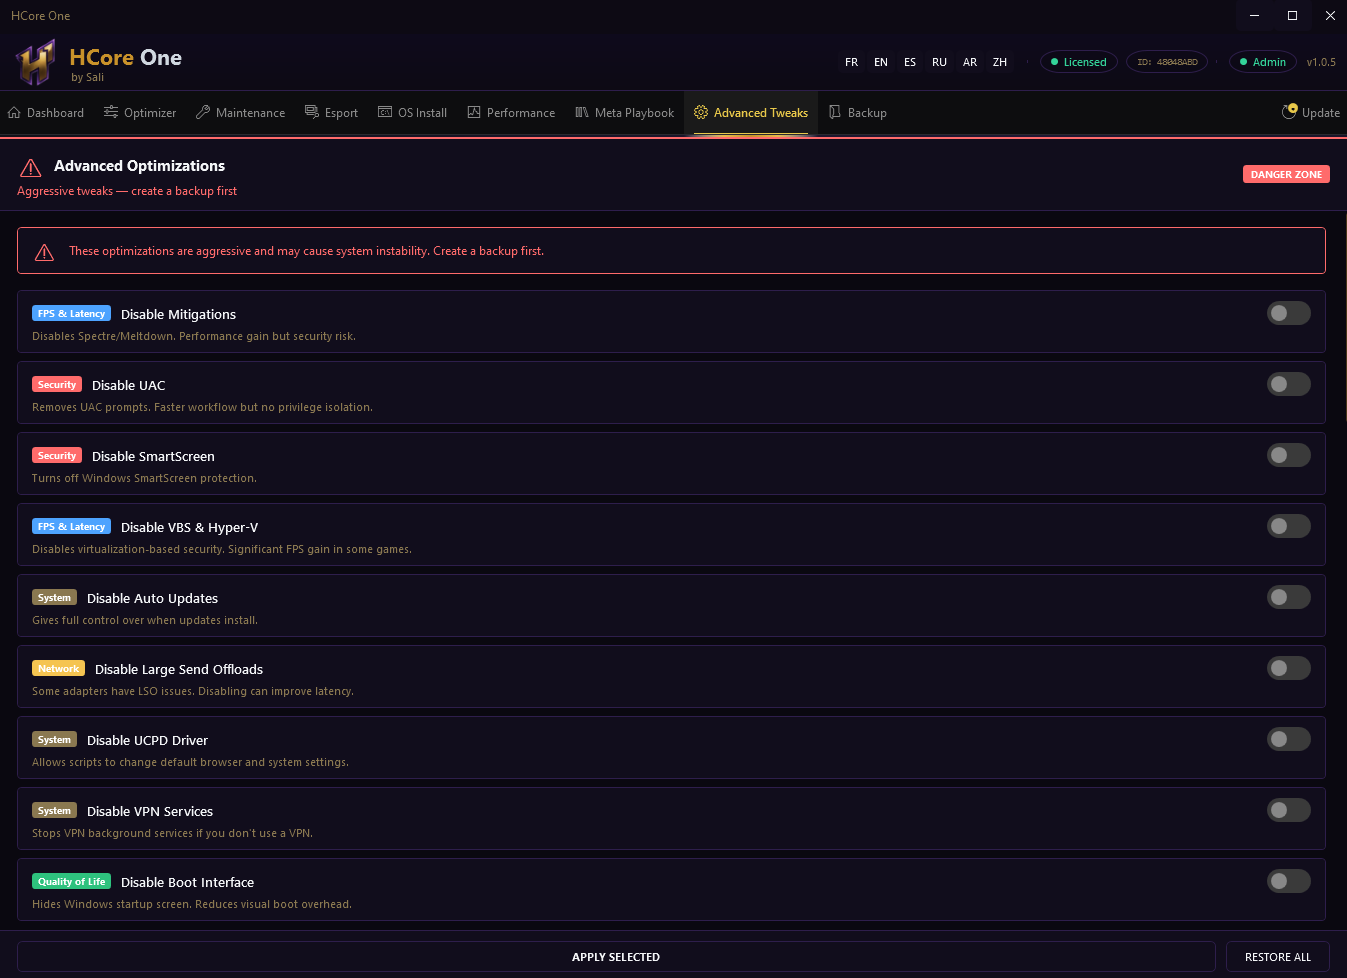Select the OS Install tab
The image size is (1347, 978).
[x=413, y=112]
